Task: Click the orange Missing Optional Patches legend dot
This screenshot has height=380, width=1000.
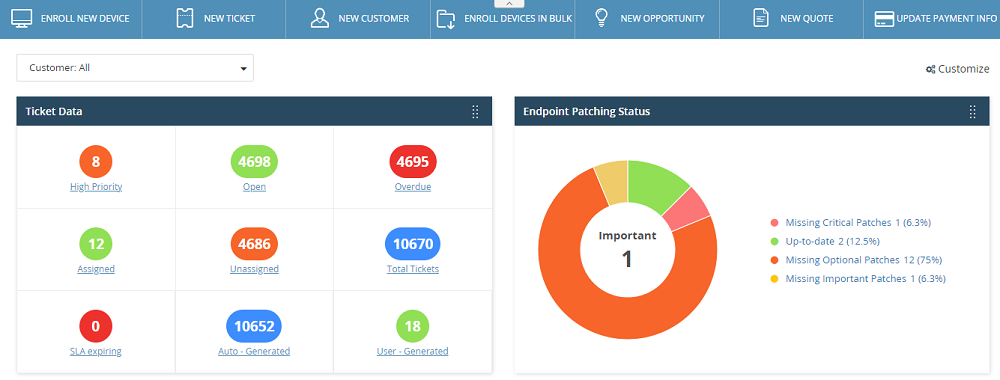Action: (774, 259)
